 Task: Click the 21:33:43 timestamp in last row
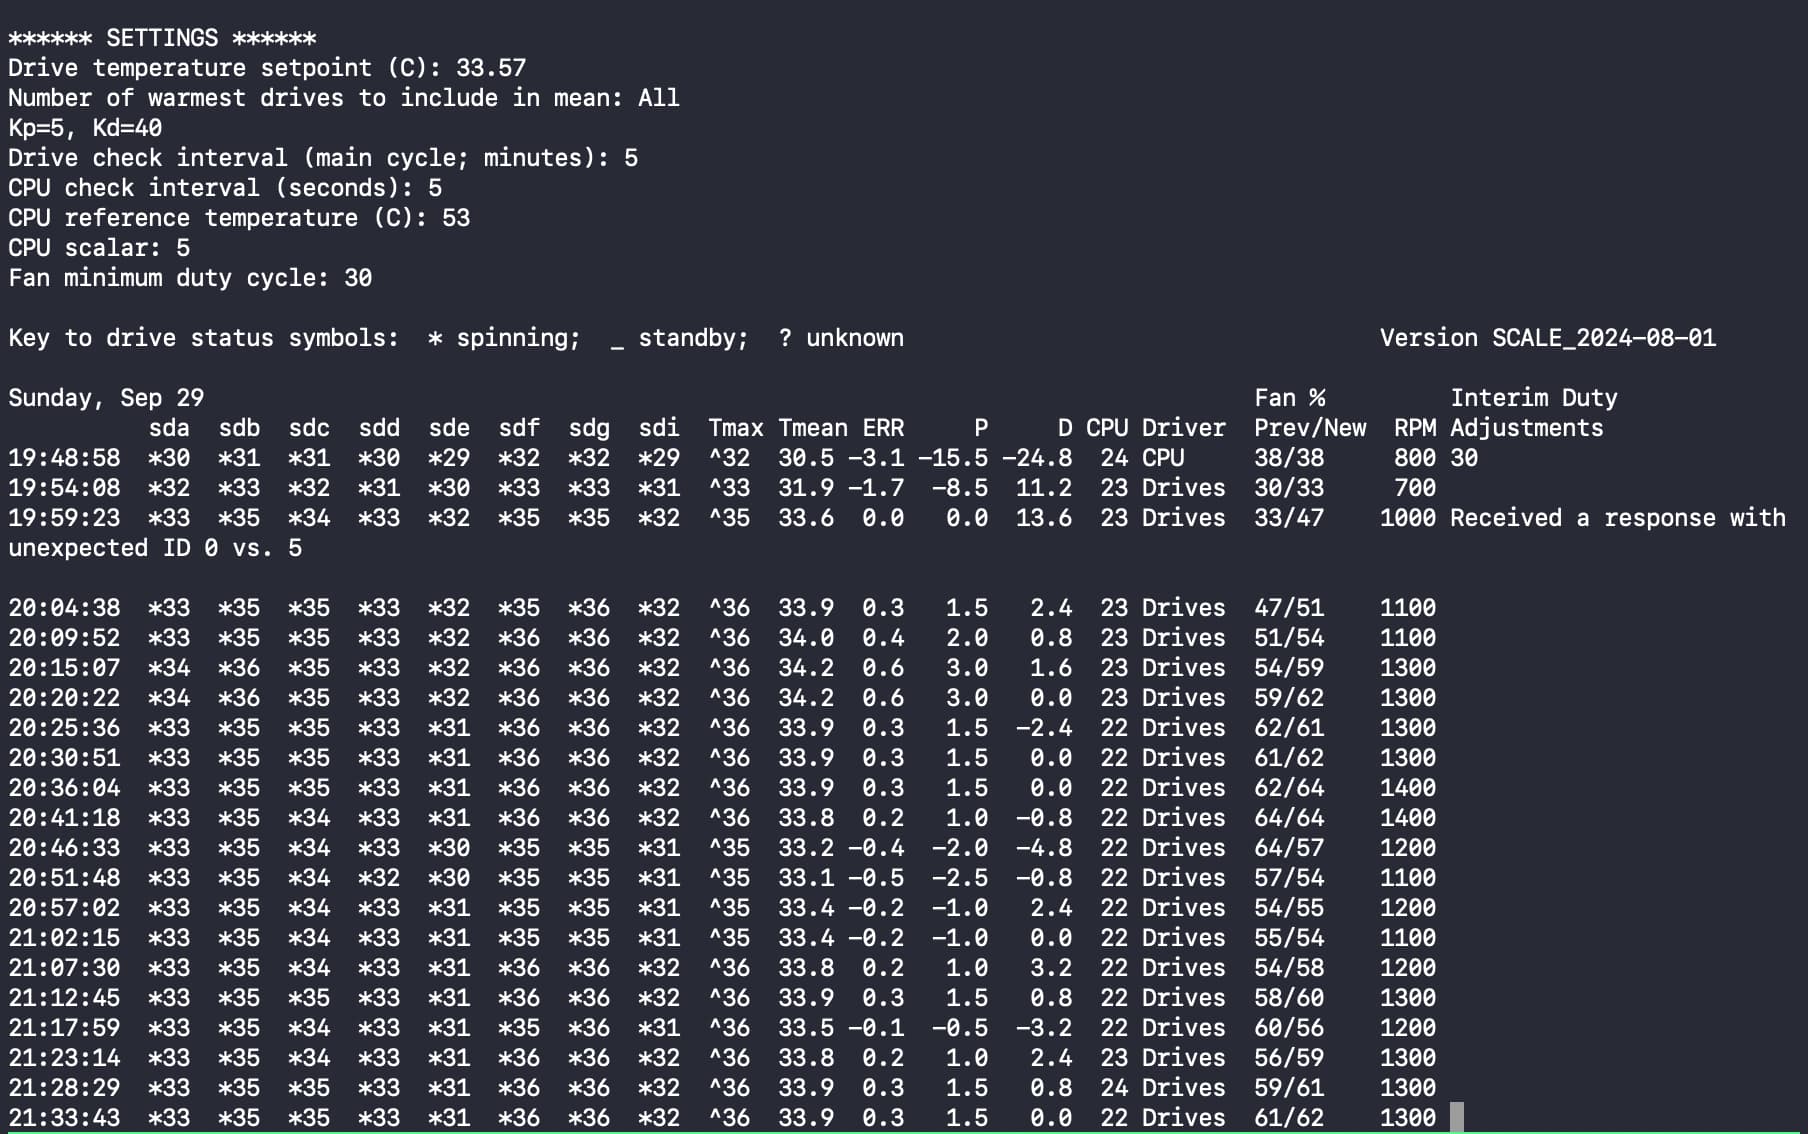[x=64, y=1117]
